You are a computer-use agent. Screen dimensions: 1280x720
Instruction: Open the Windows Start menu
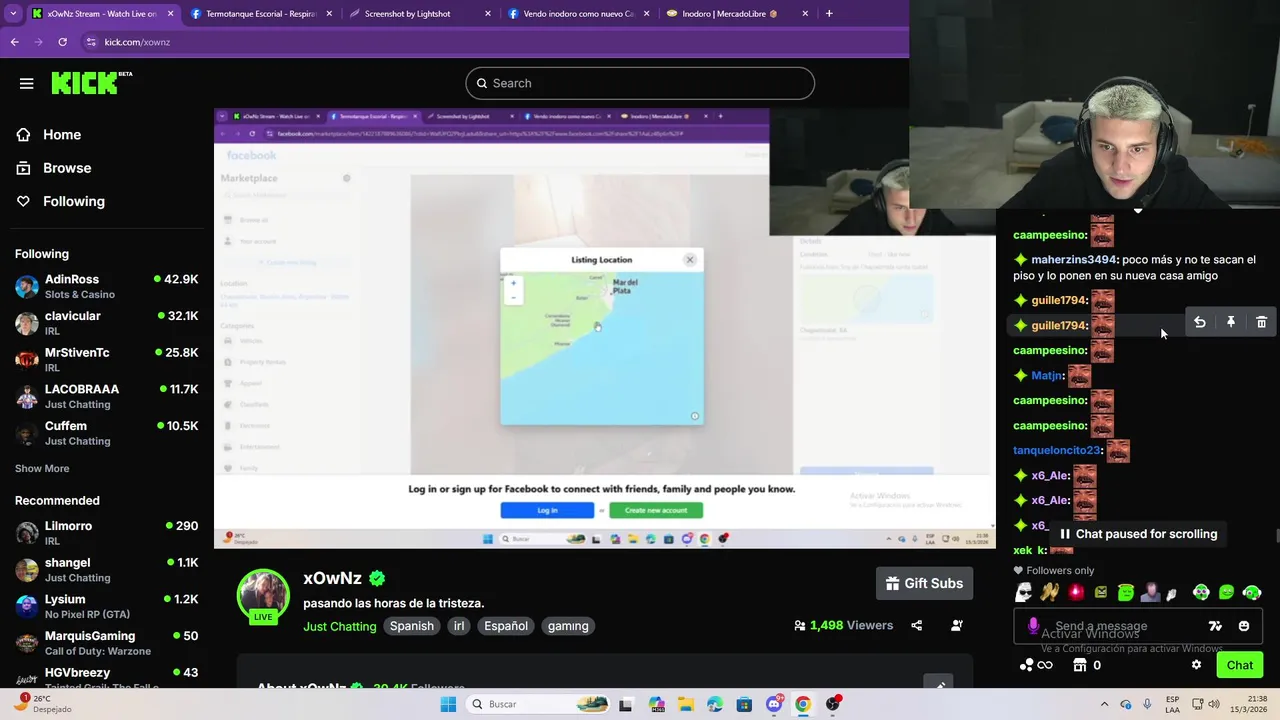tap(448, 704)
